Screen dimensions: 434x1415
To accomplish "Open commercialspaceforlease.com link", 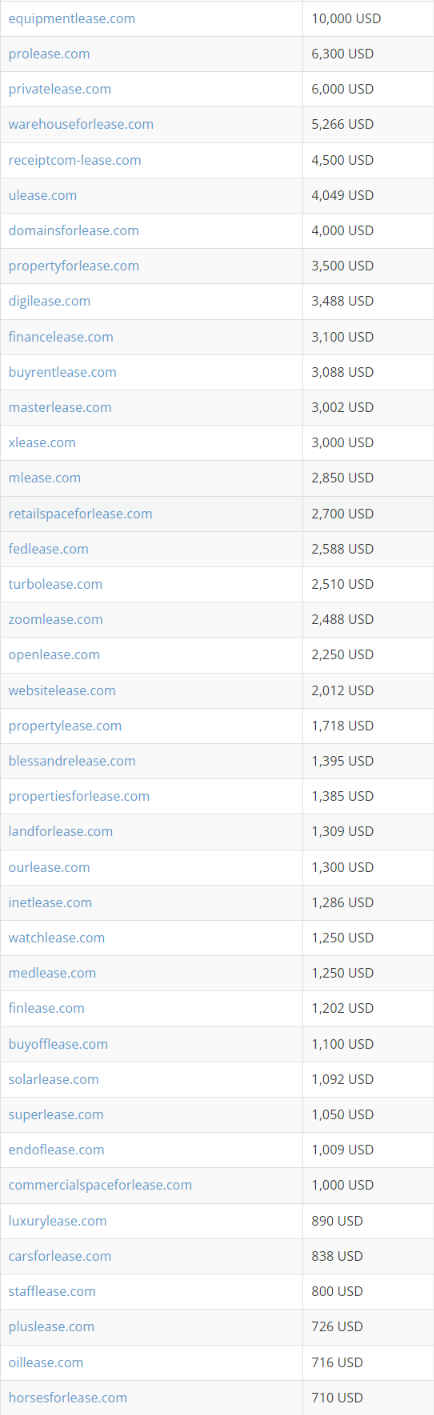I will [x=100, y=1185].
